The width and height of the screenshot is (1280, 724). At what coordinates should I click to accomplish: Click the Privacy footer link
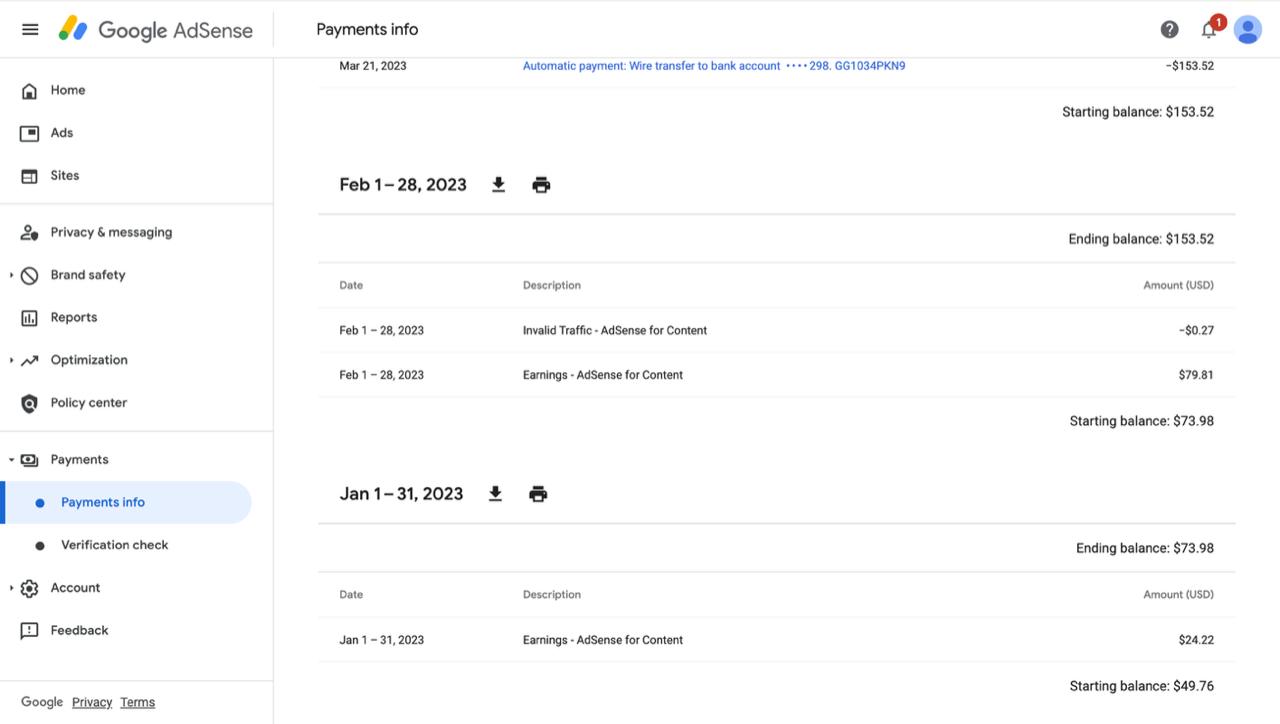tap(92, 702)
